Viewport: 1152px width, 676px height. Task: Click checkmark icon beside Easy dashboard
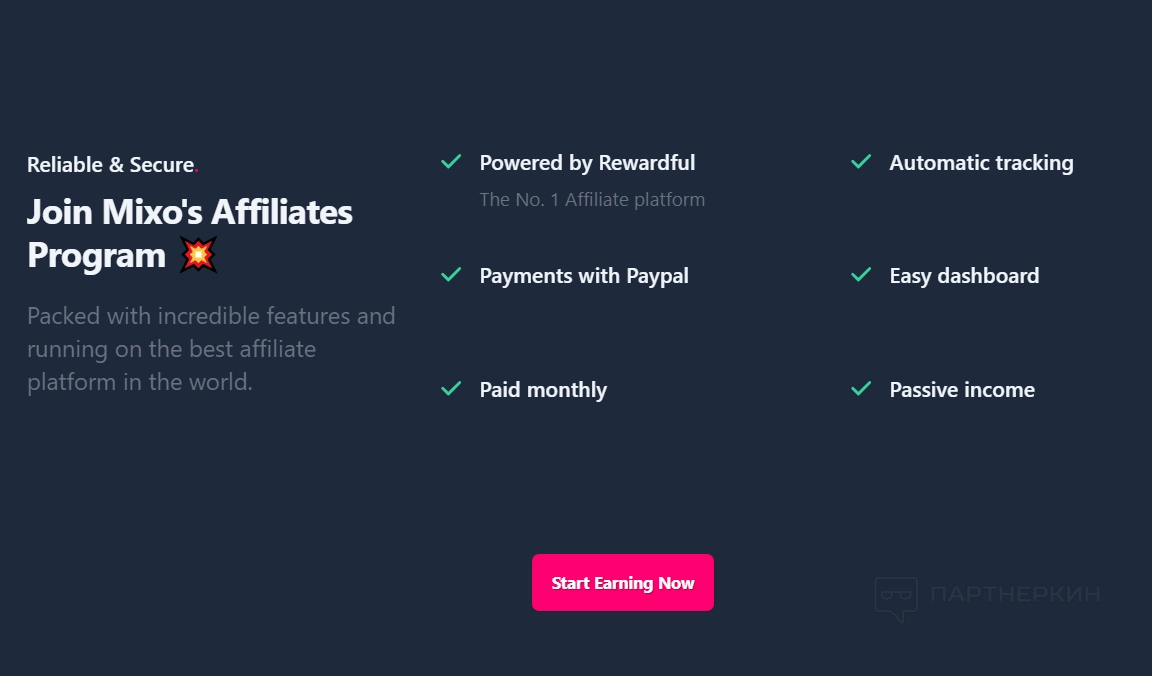[861, 275]
